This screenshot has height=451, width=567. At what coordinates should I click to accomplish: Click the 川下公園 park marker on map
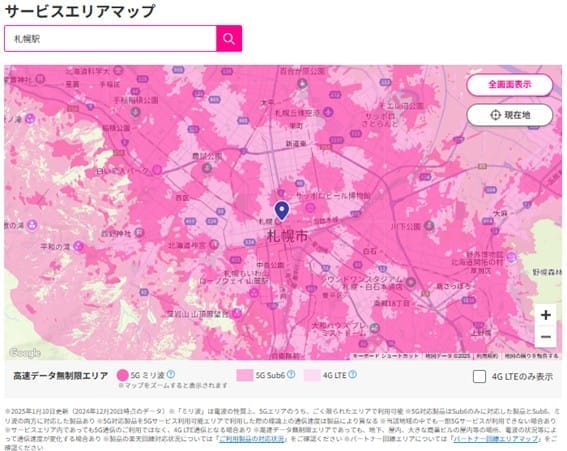coord(429,226)
